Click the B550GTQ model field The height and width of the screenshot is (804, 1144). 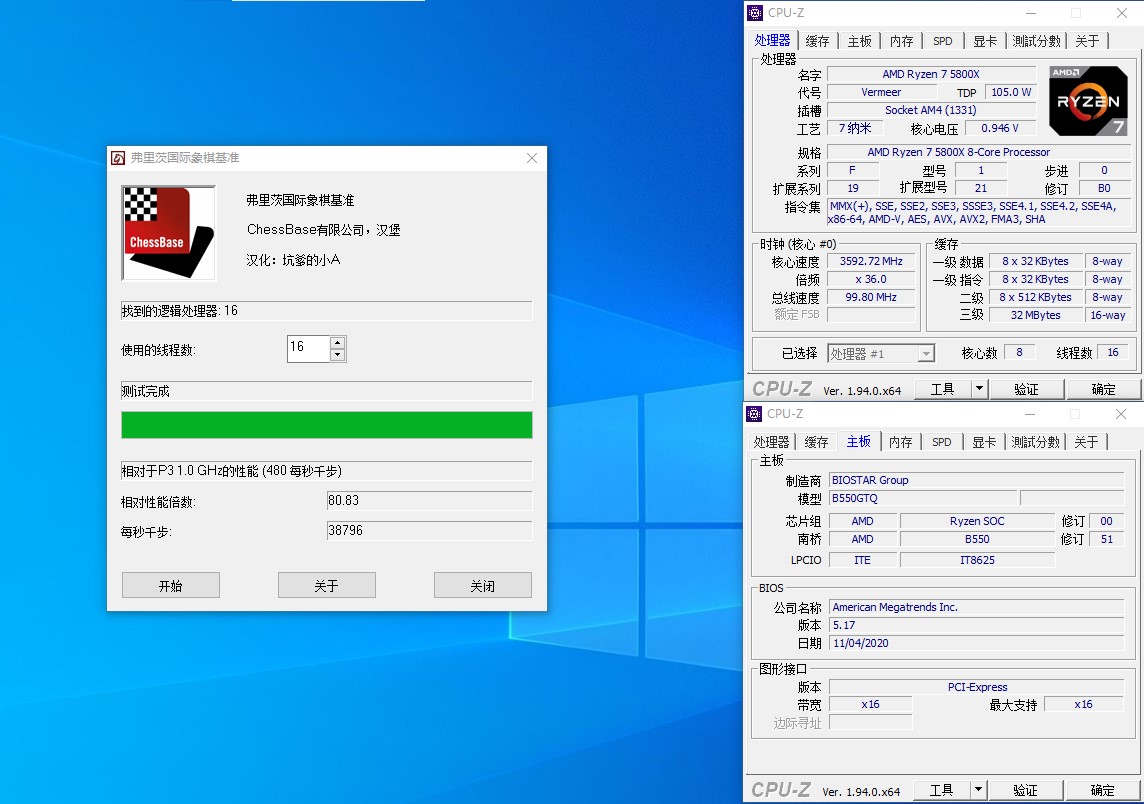[923, 498]
